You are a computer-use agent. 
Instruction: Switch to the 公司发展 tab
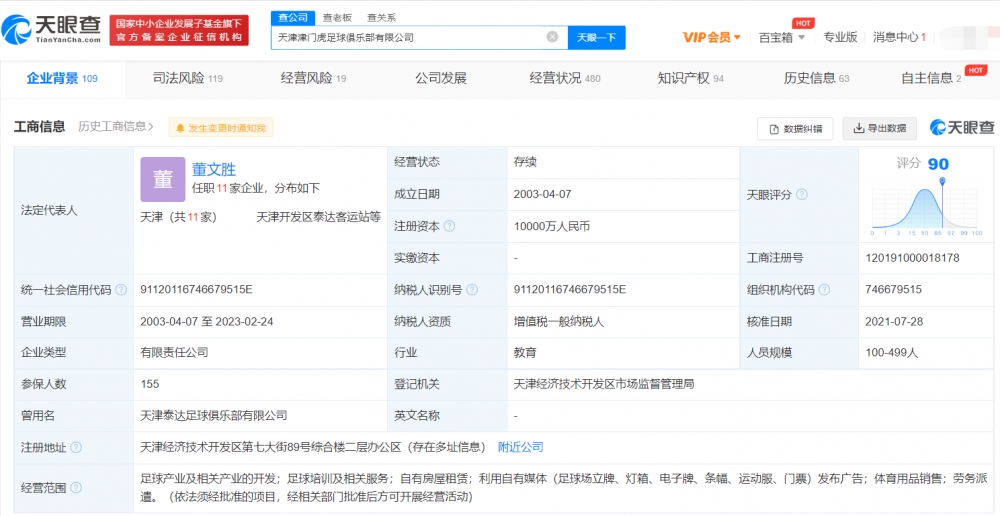[441, 78]
